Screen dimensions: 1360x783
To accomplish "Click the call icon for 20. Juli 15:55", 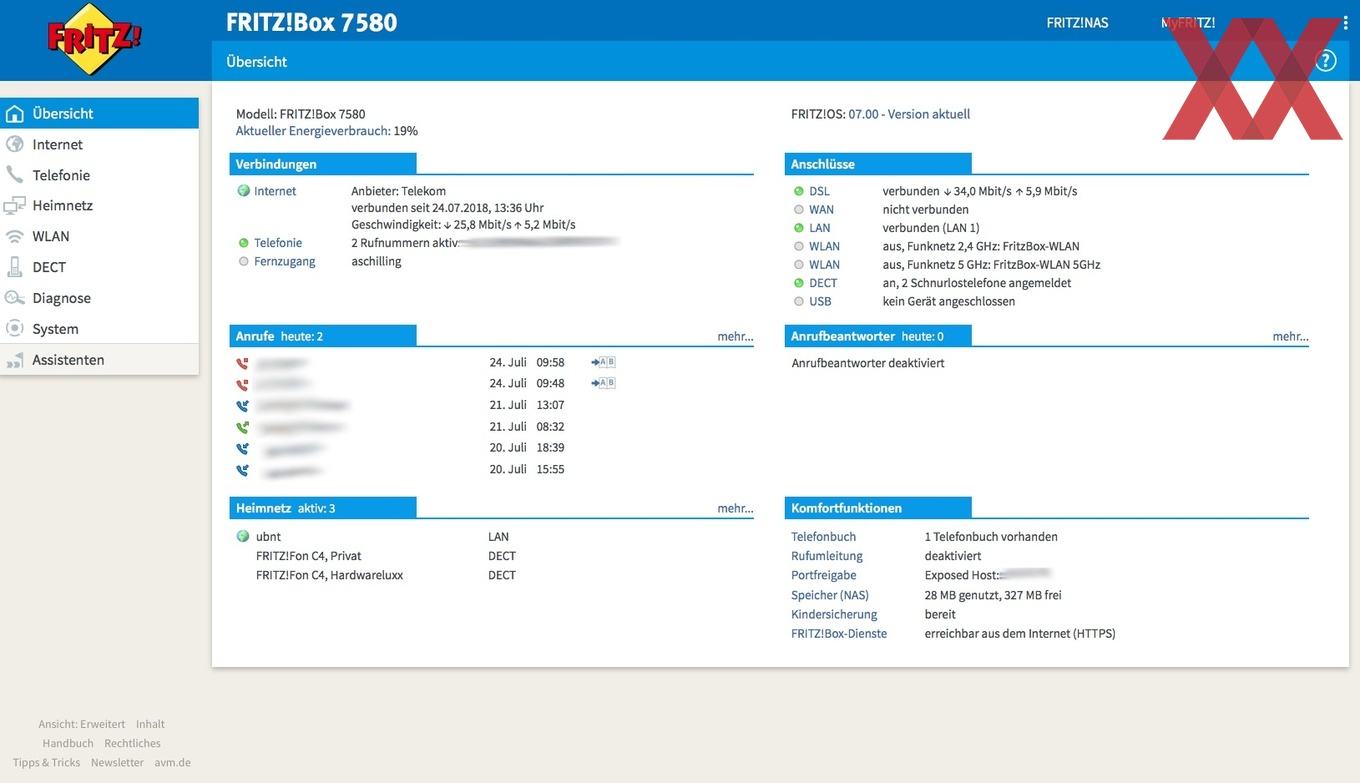I will [x=242, y=470].
